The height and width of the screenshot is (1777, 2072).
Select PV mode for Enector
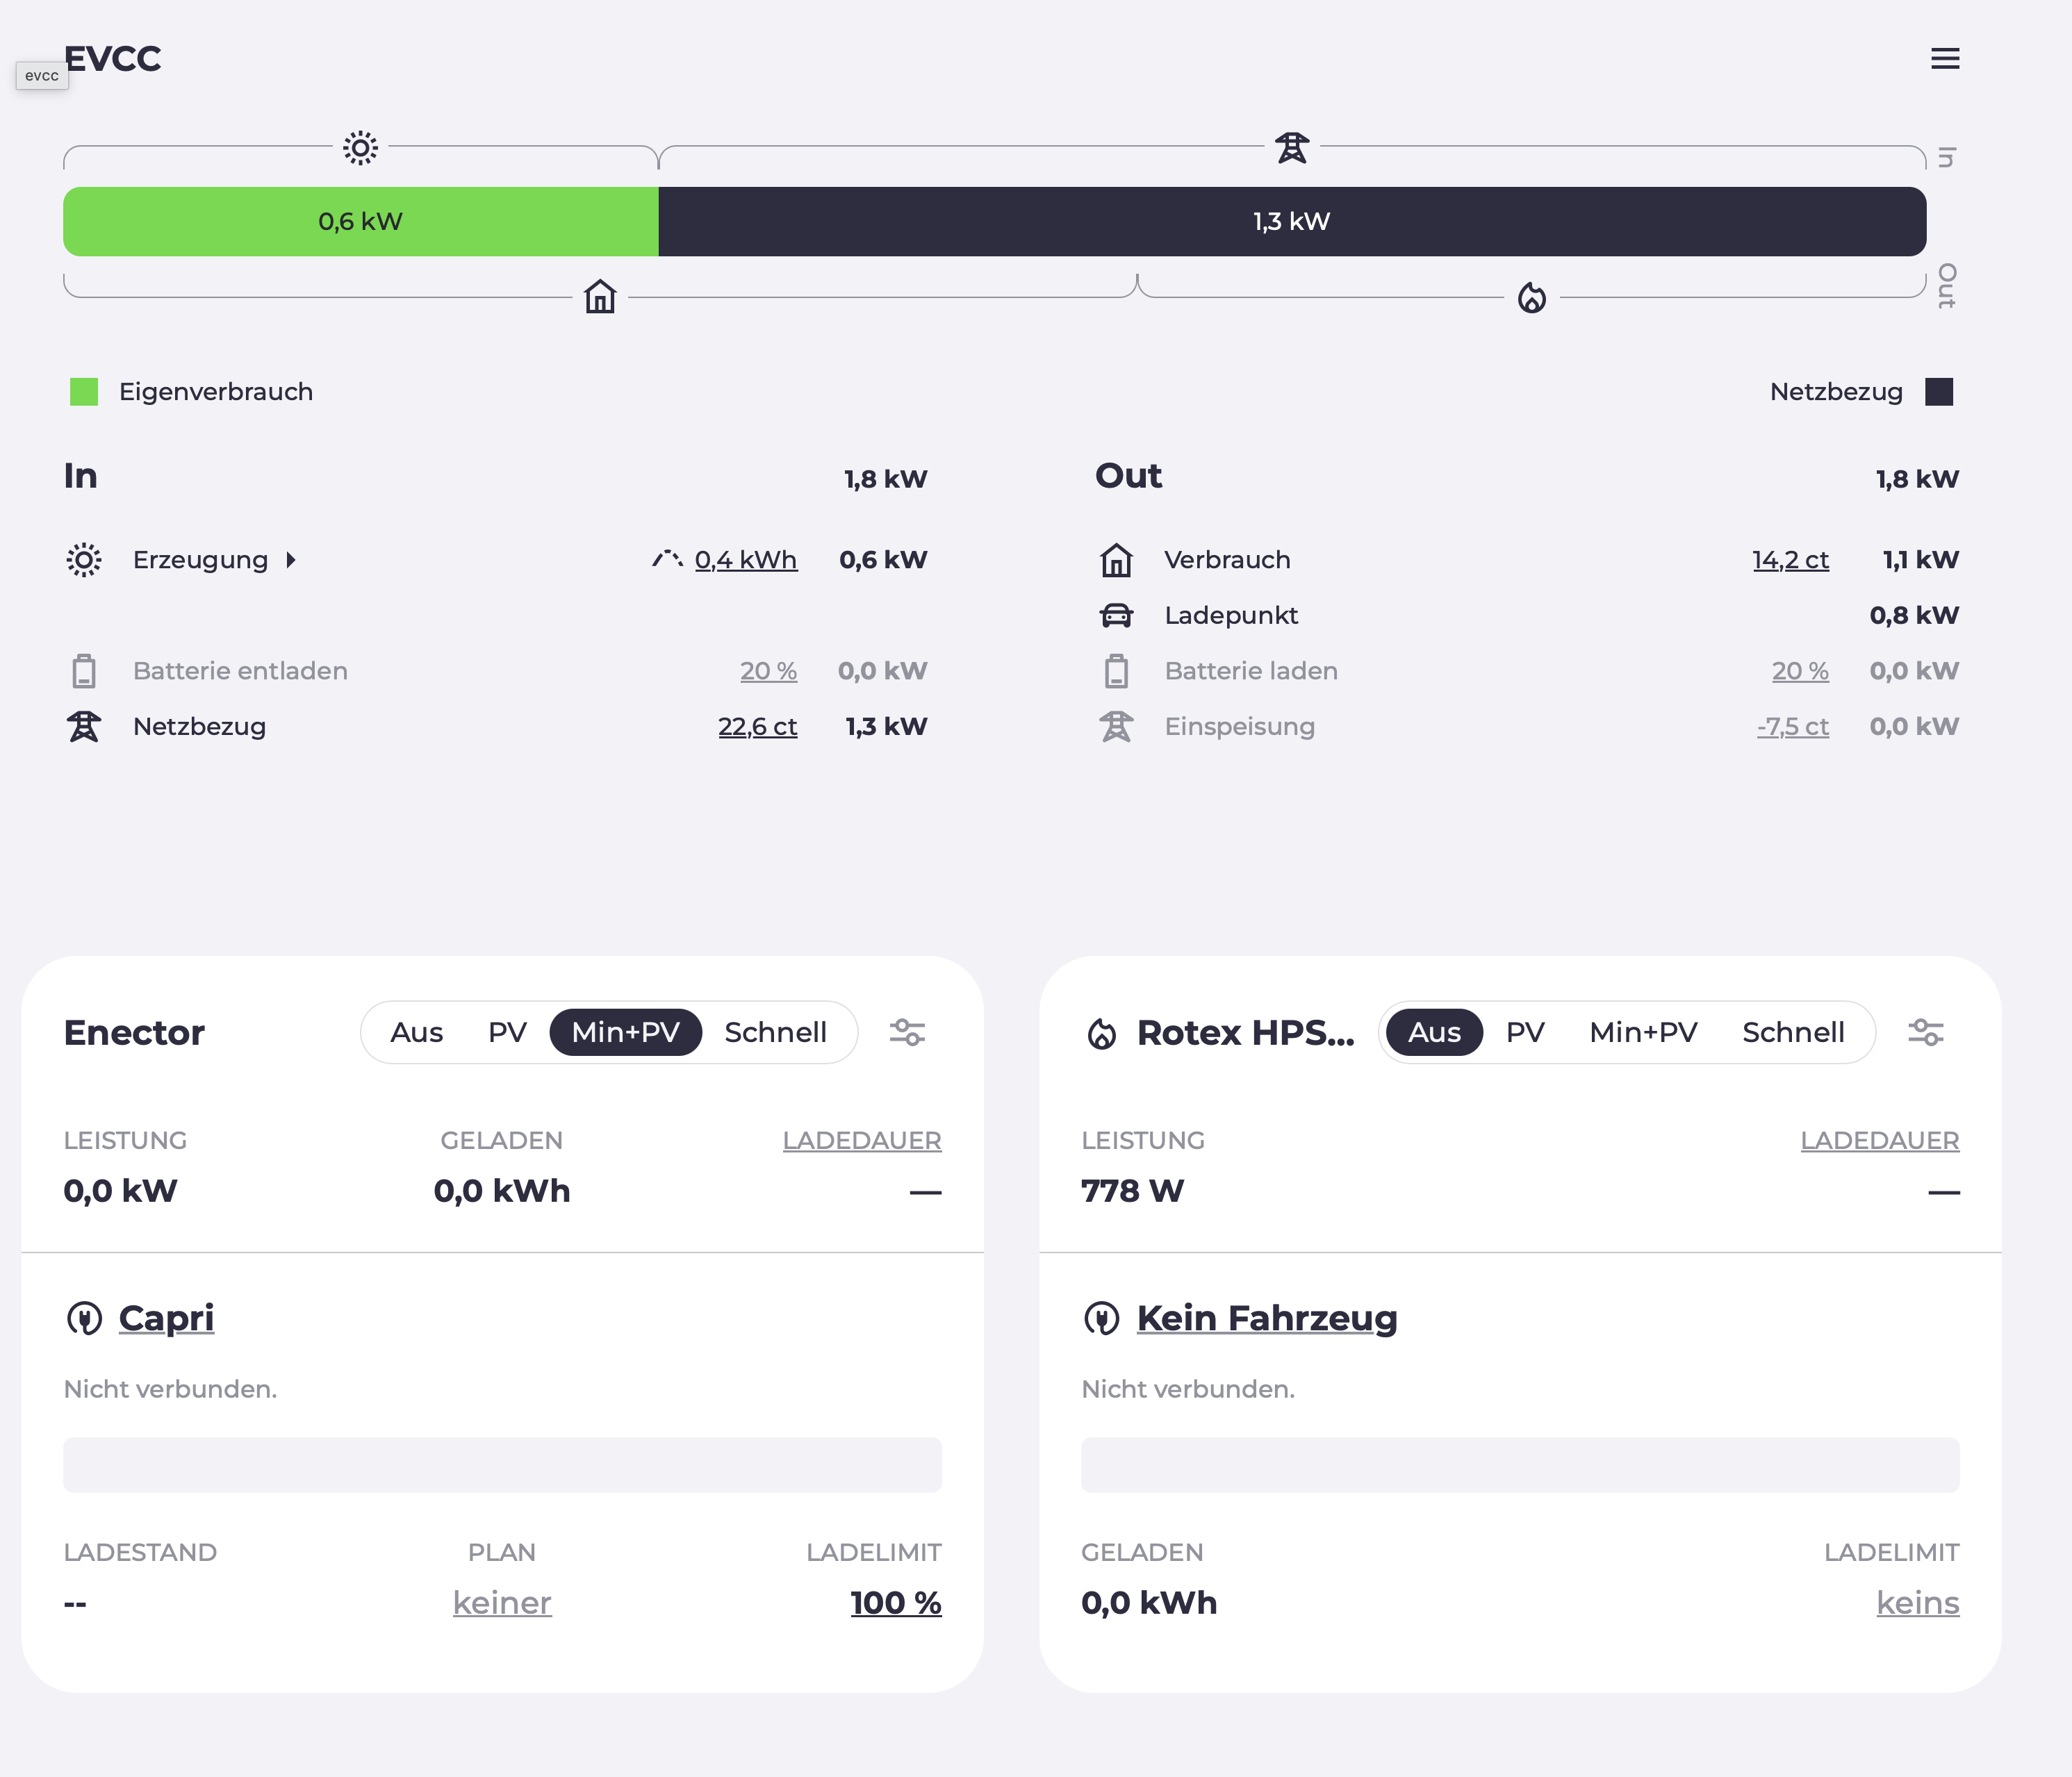(x=507, y=1032)
